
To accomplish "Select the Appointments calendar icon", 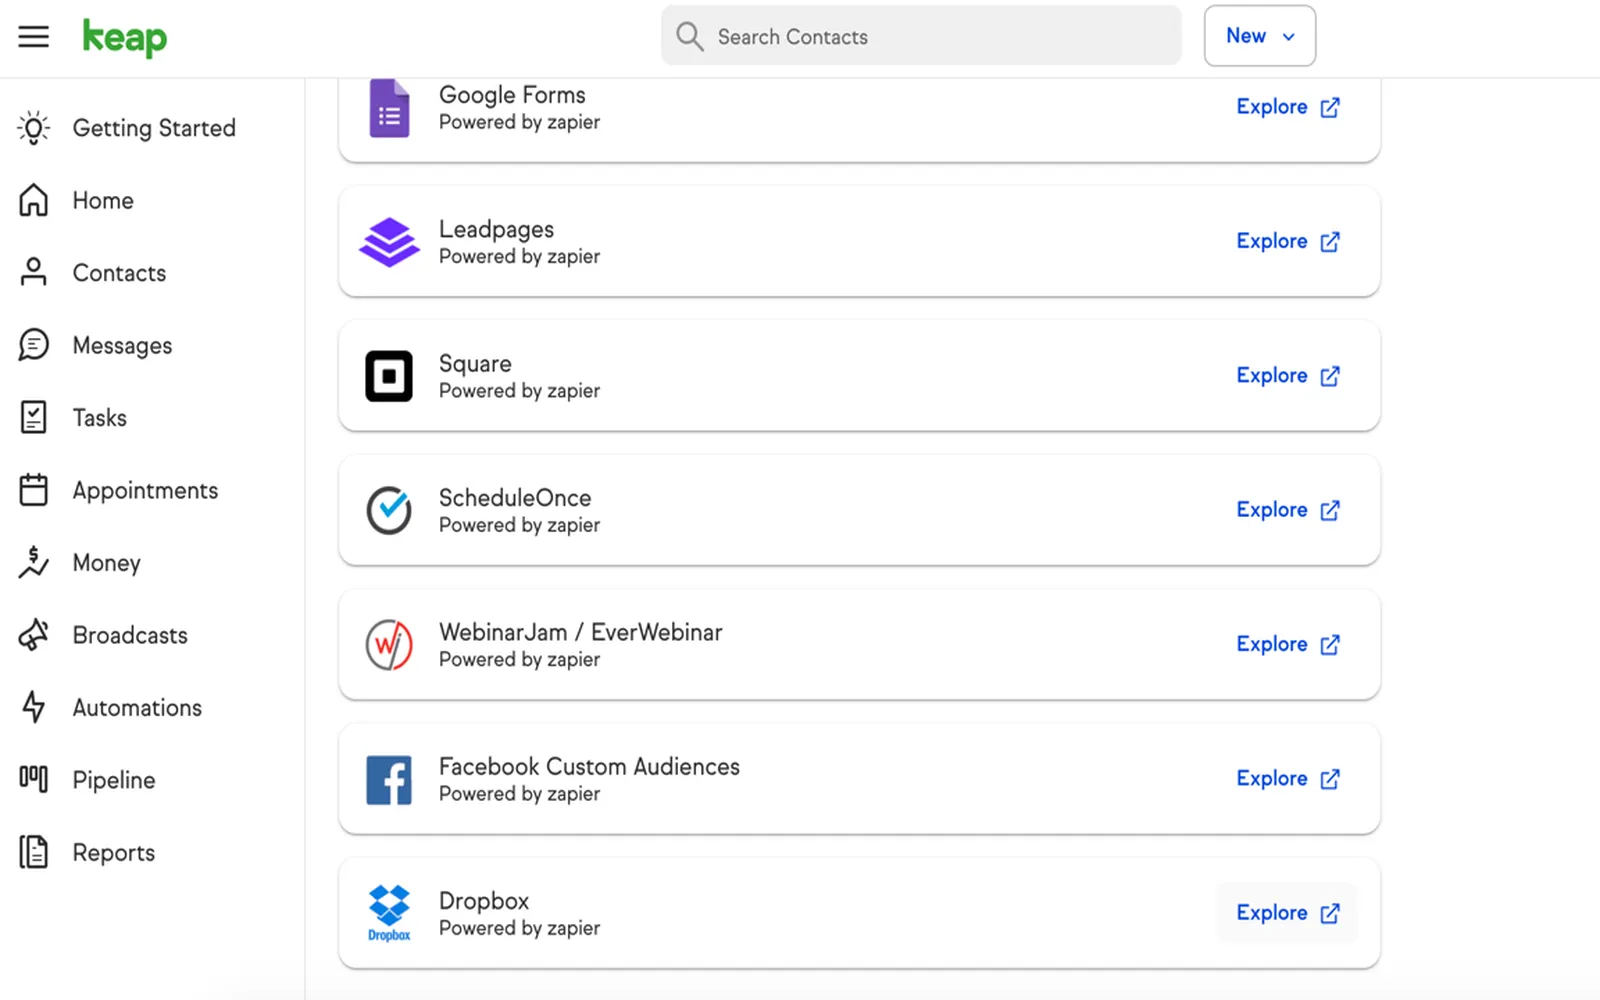I will (x=33, y=490).
